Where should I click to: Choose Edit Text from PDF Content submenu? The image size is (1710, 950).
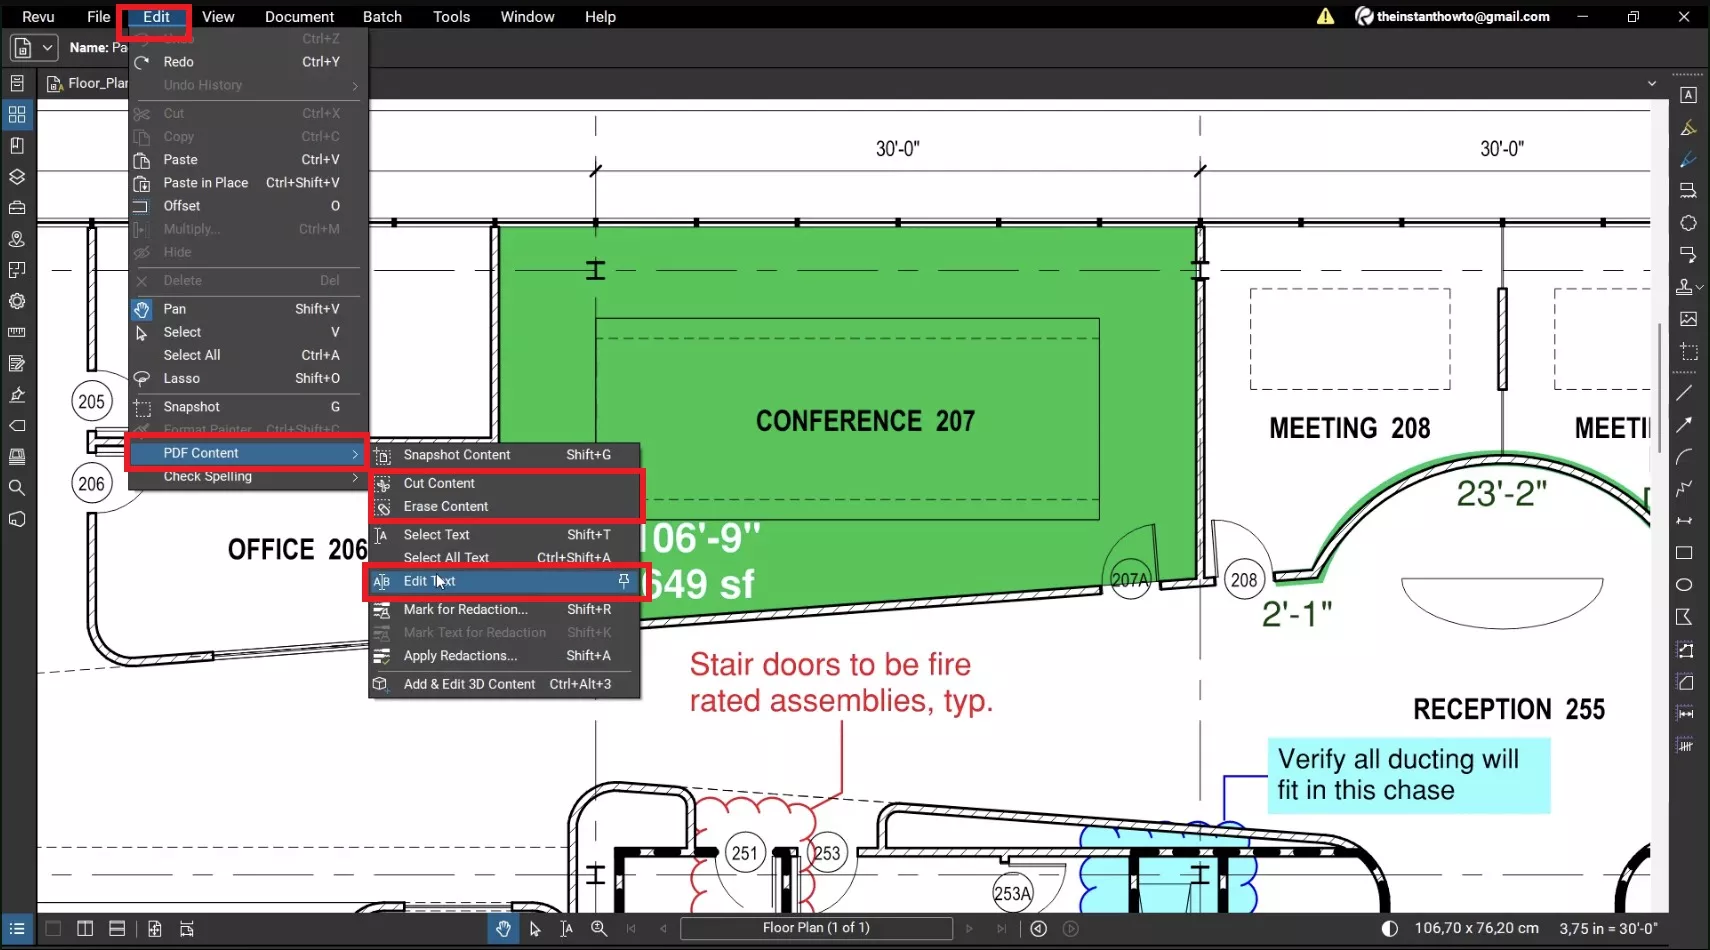coord(504,581)
